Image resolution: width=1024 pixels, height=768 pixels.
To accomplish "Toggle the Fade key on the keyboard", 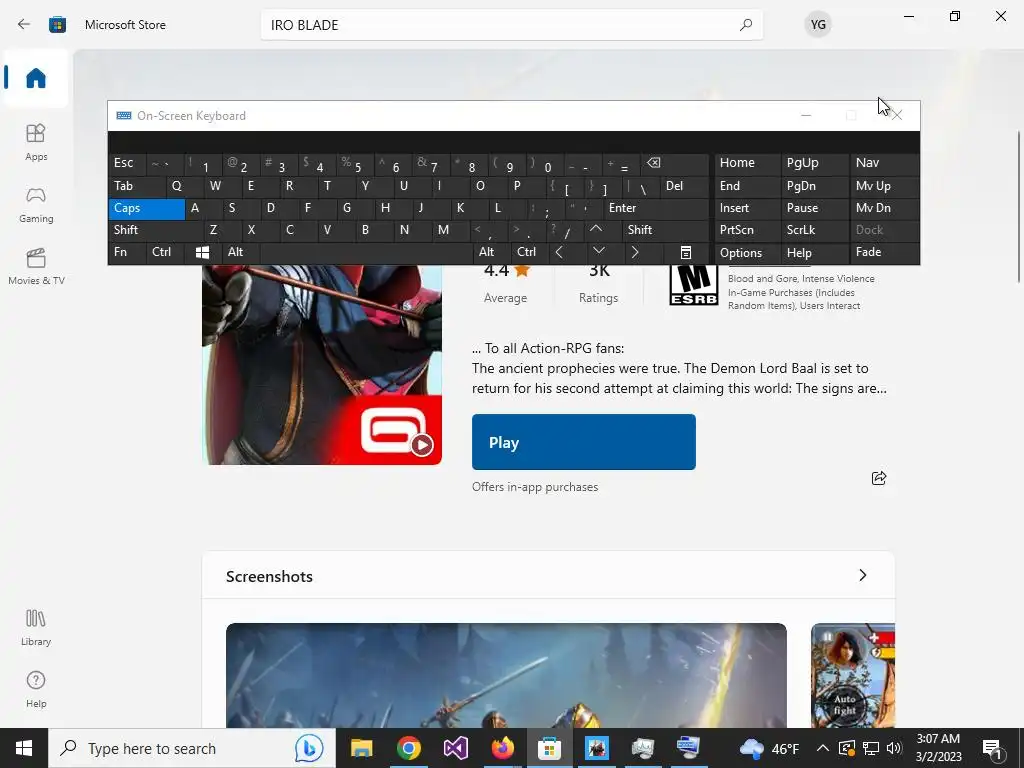I will click(884, 252).
